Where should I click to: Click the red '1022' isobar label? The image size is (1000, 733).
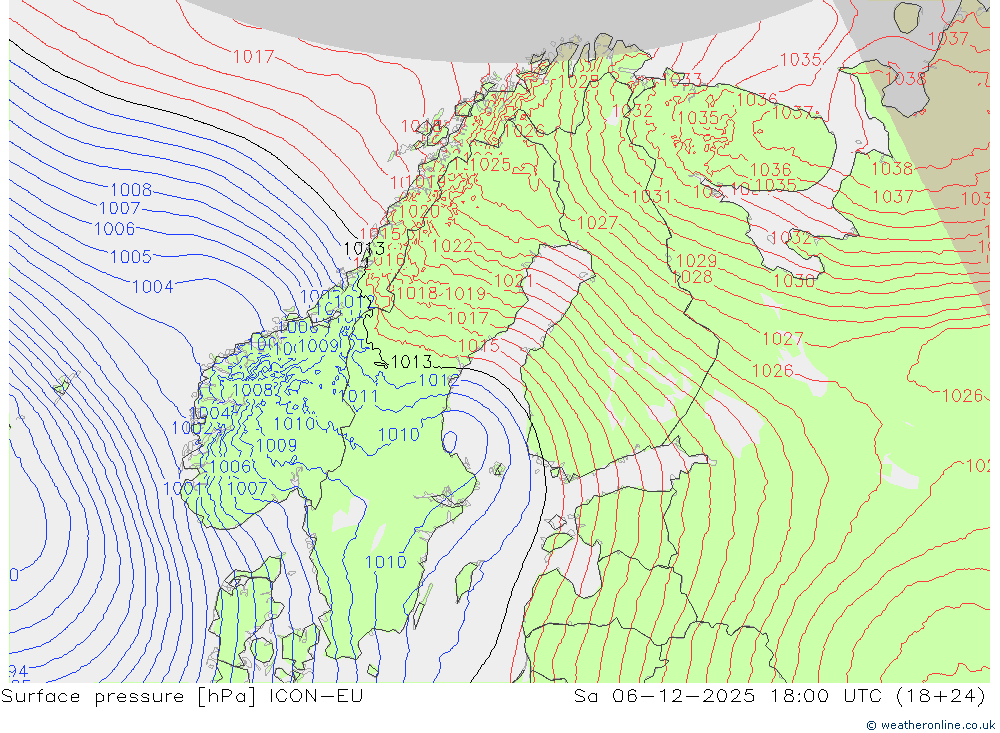452,246
